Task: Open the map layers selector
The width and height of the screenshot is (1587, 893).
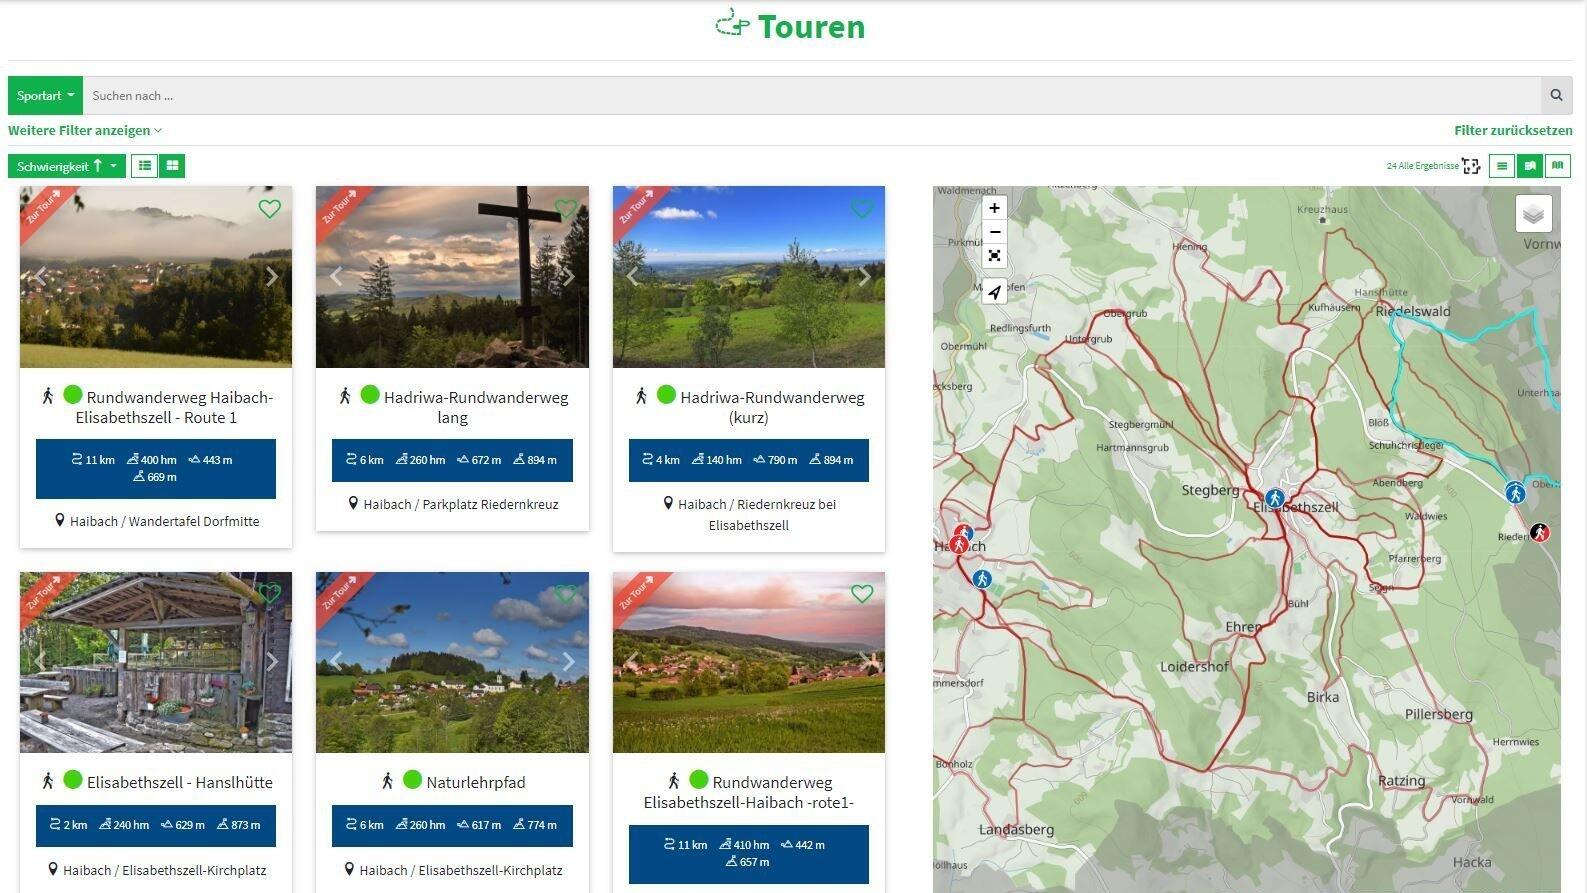Action: 1533,213
